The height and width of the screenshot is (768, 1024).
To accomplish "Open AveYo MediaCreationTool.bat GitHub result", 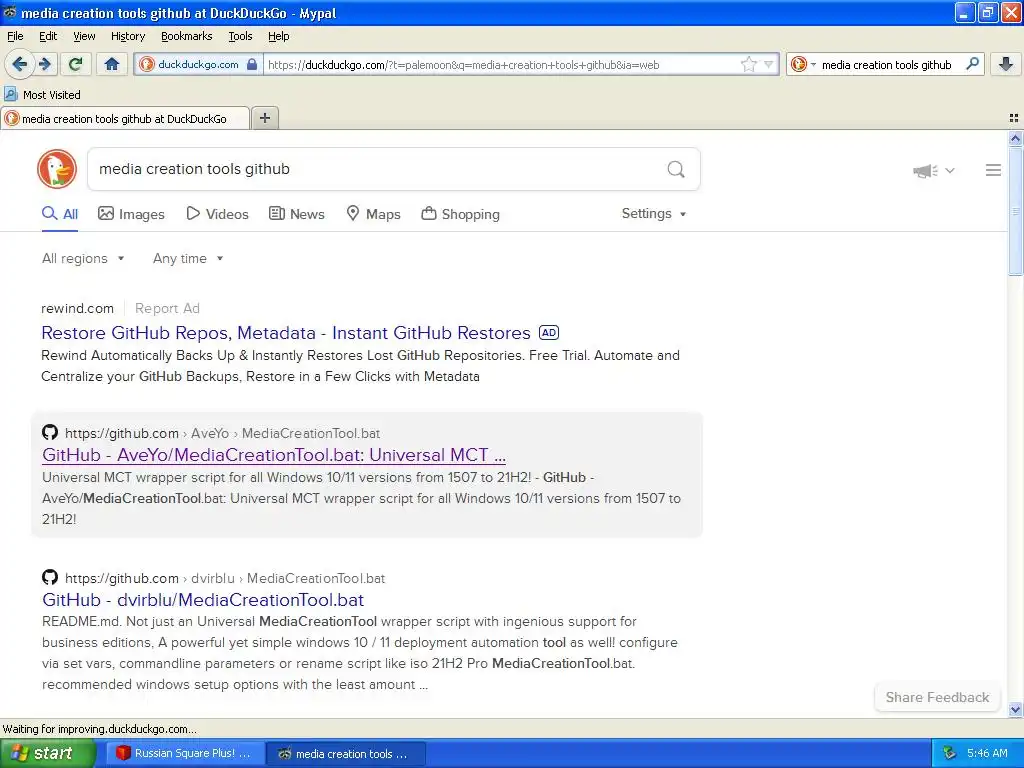I will point(274,455).
